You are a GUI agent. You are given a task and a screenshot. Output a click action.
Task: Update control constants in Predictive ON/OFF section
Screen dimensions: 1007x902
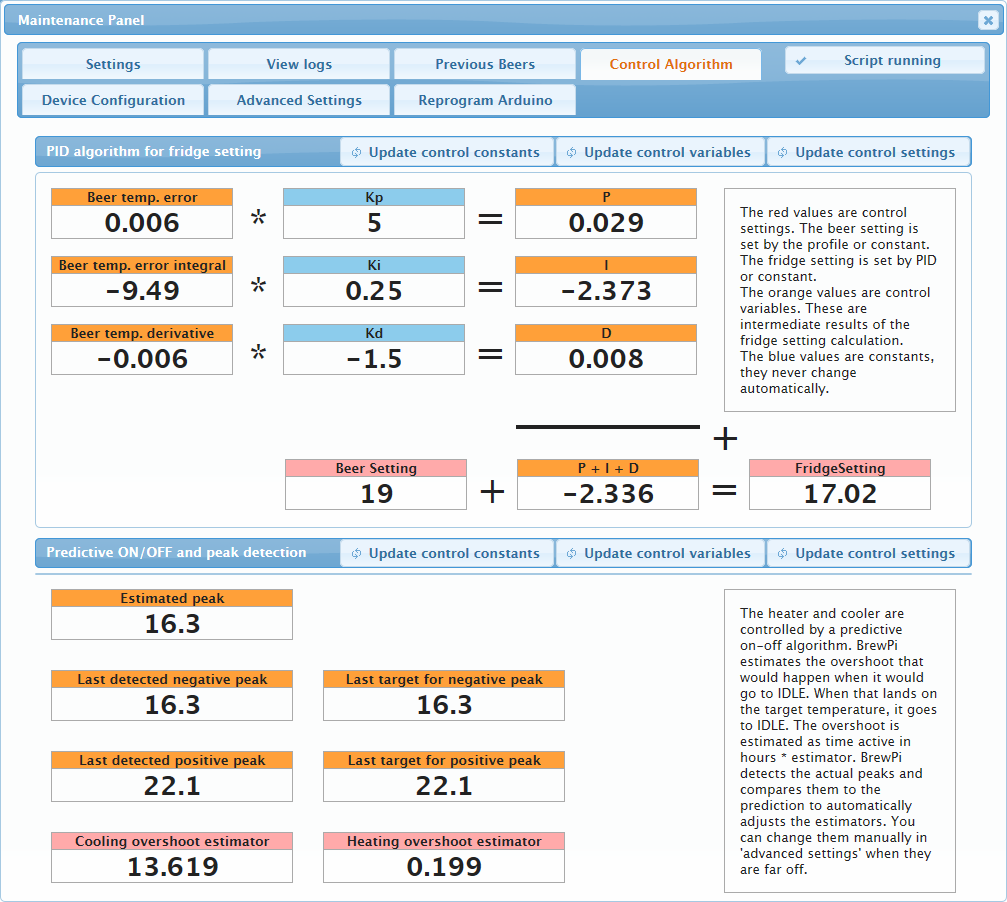[x=446, y=553]
